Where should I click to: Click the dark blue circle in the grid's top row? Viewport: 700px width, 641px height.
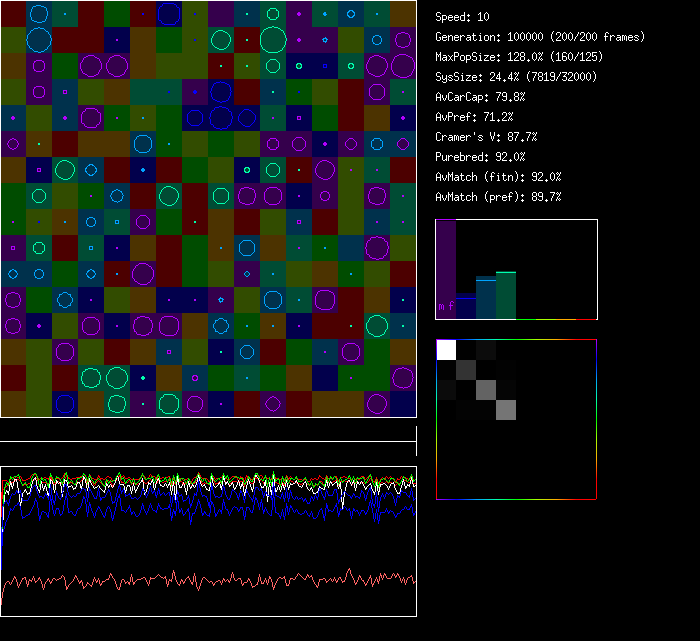[x=169, y=13]
